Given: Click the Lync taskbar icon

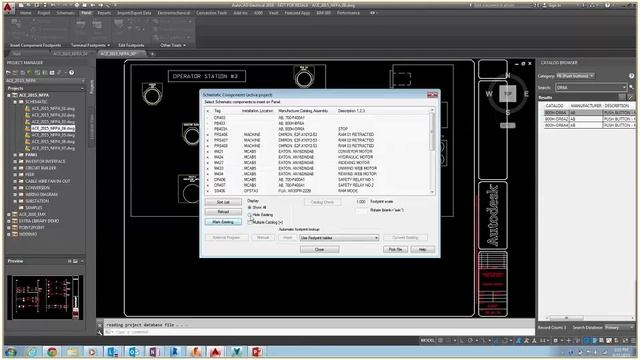Looking at the screenshot, I should [113, 352].
